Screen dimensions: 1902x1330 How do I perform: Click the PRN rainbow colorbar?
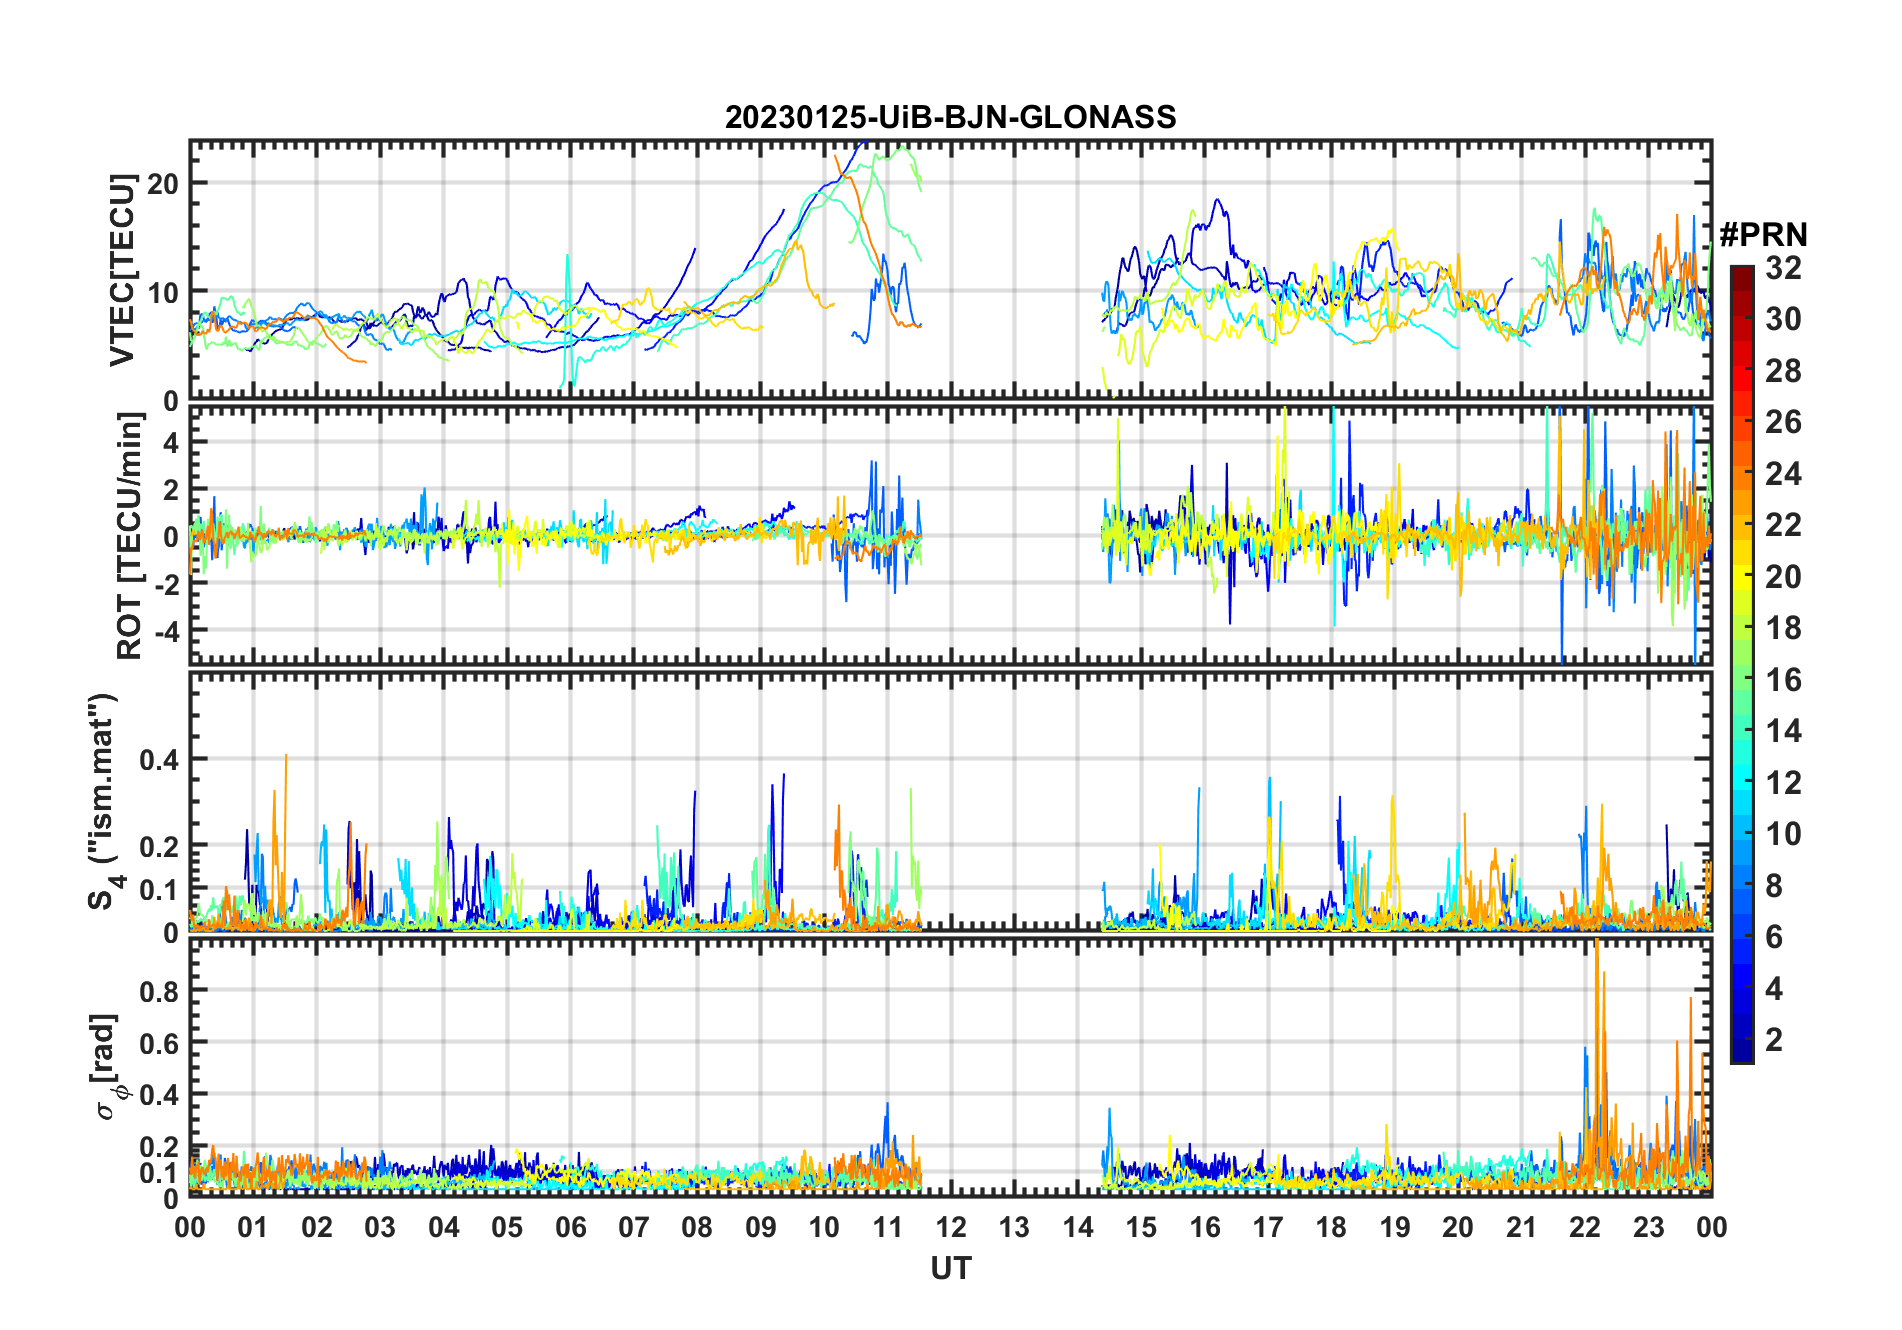click(x=1742, y=664)
